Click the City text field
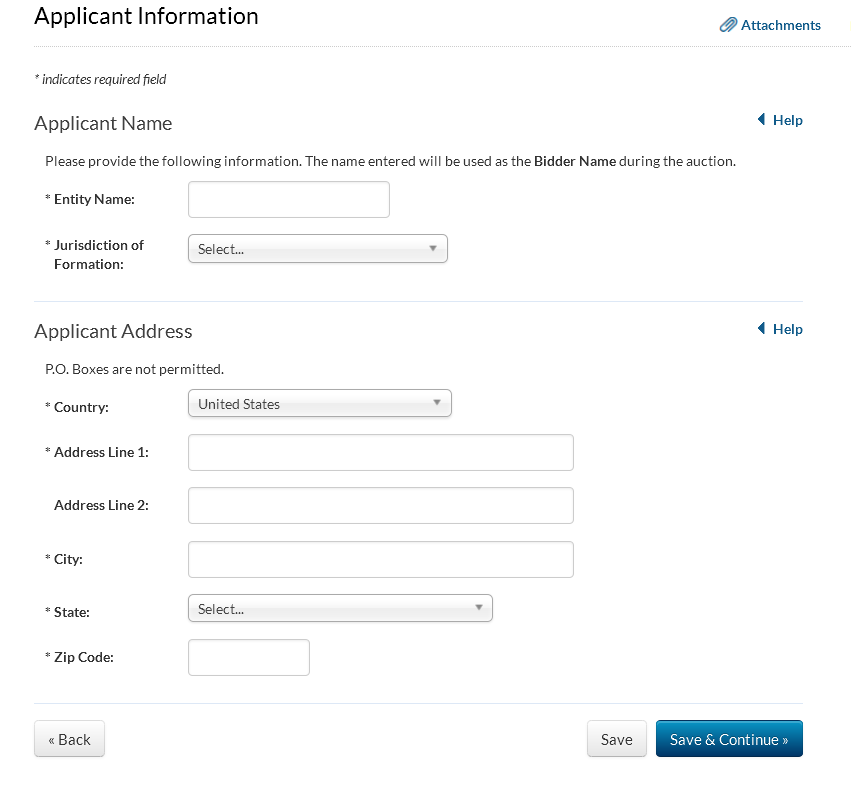 tap(380, 559)
